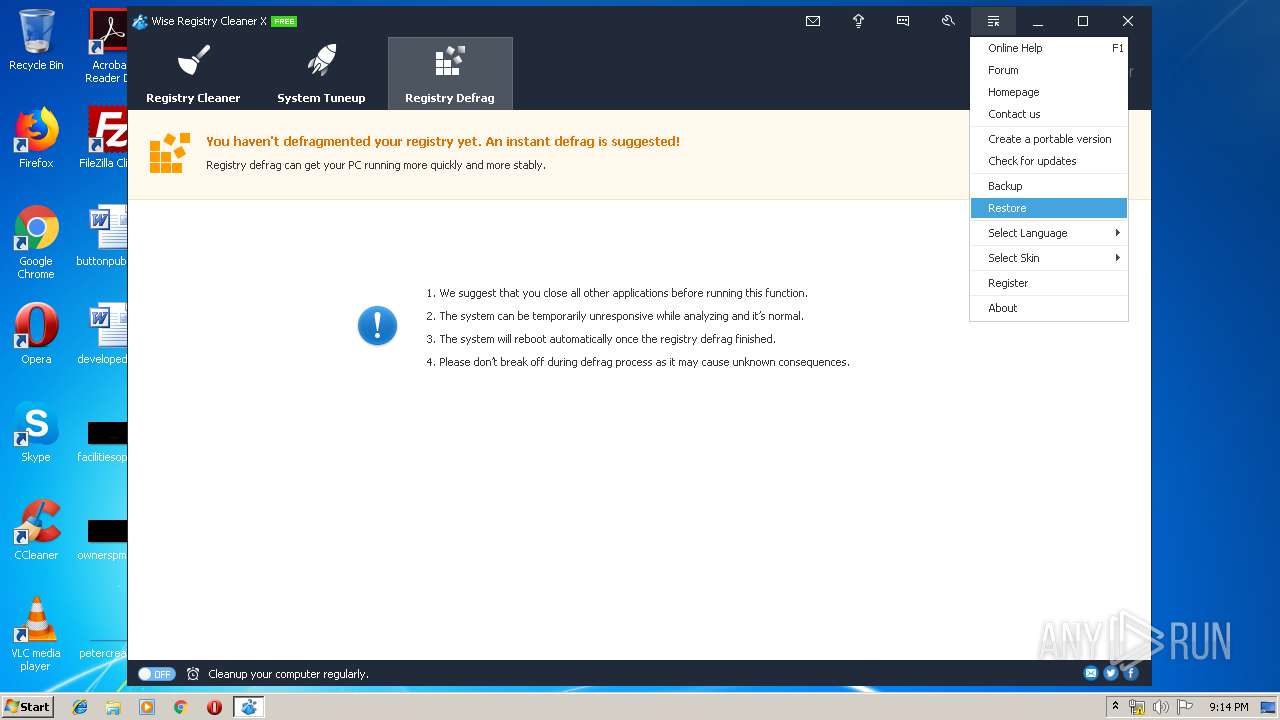Click the Facebook icon in status bar

[1131, 673]
